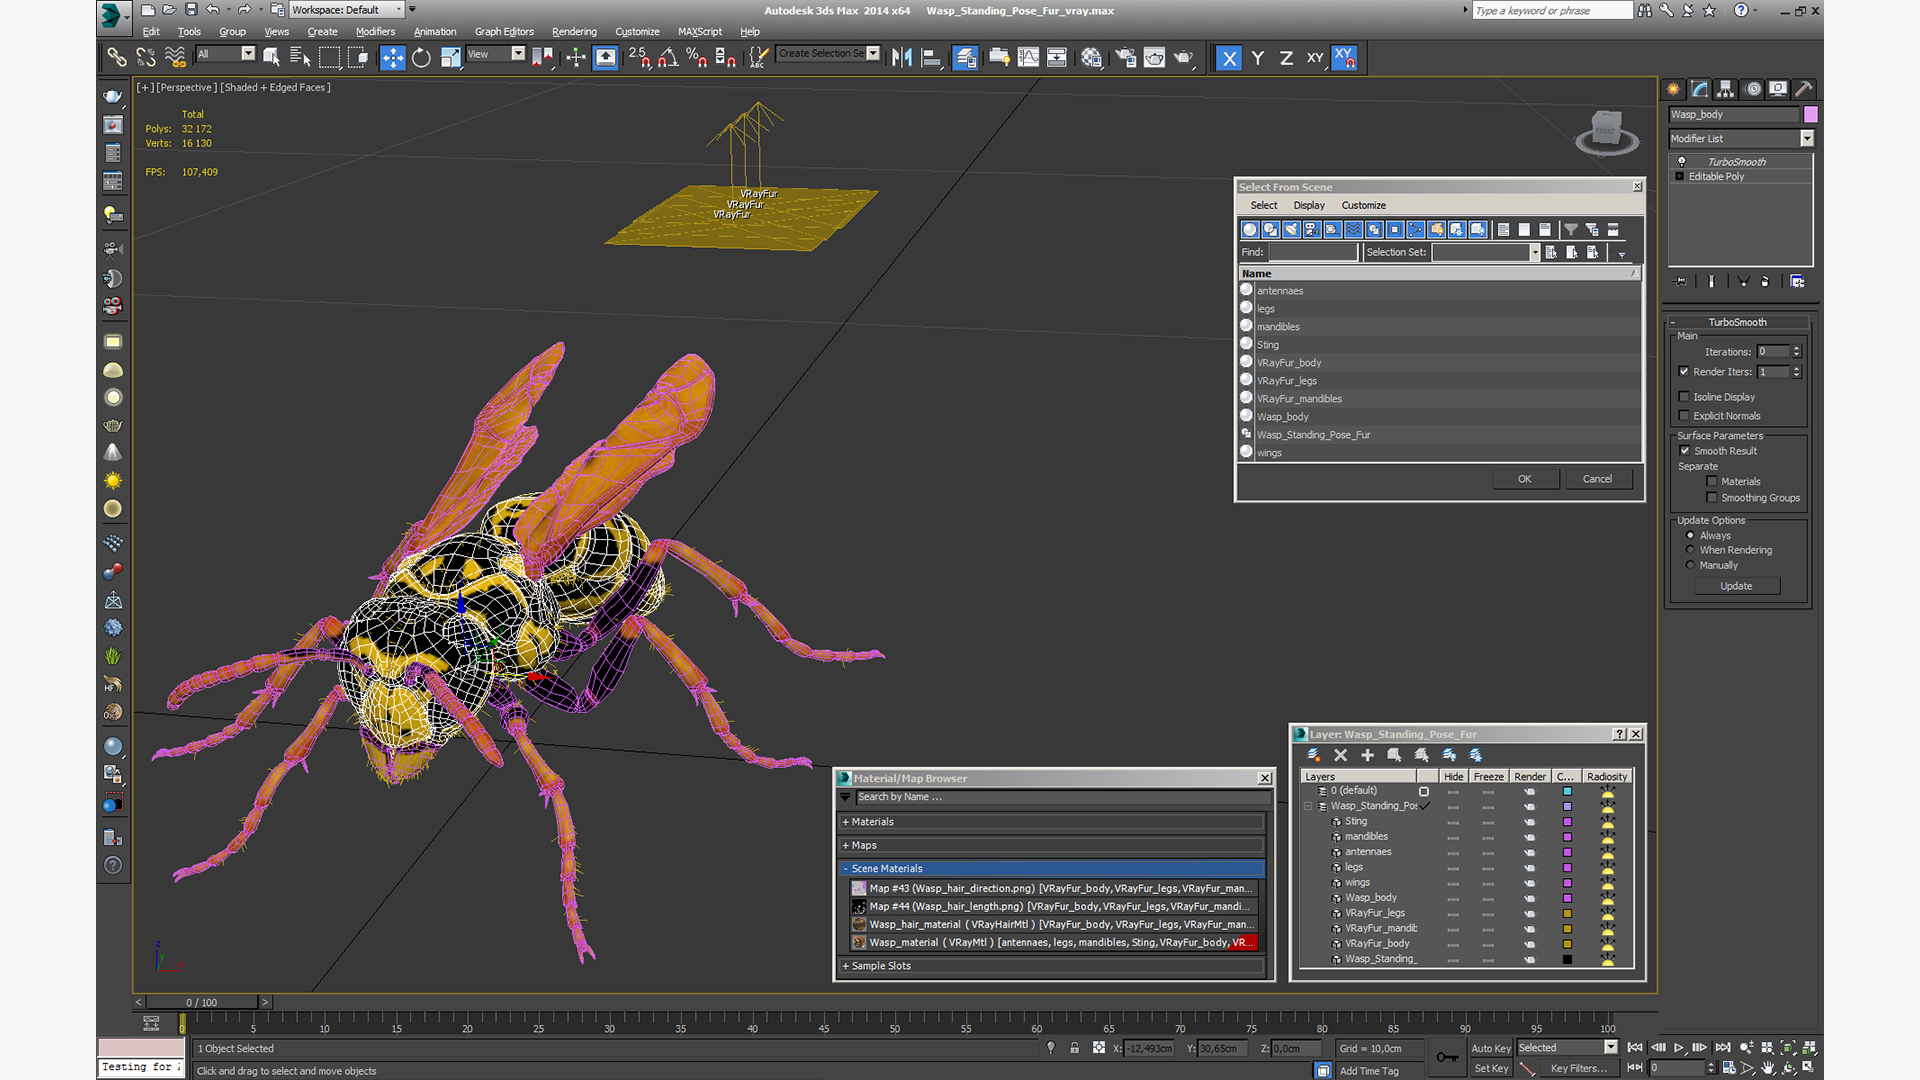Open the Material Editor toolbar icon

[1091, 57]
